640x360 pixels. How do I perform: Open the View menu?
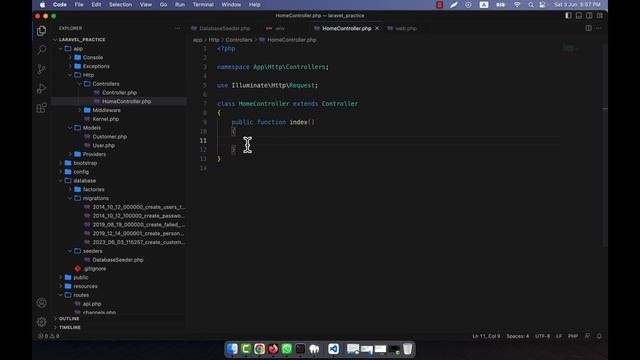tap(146, 5)
